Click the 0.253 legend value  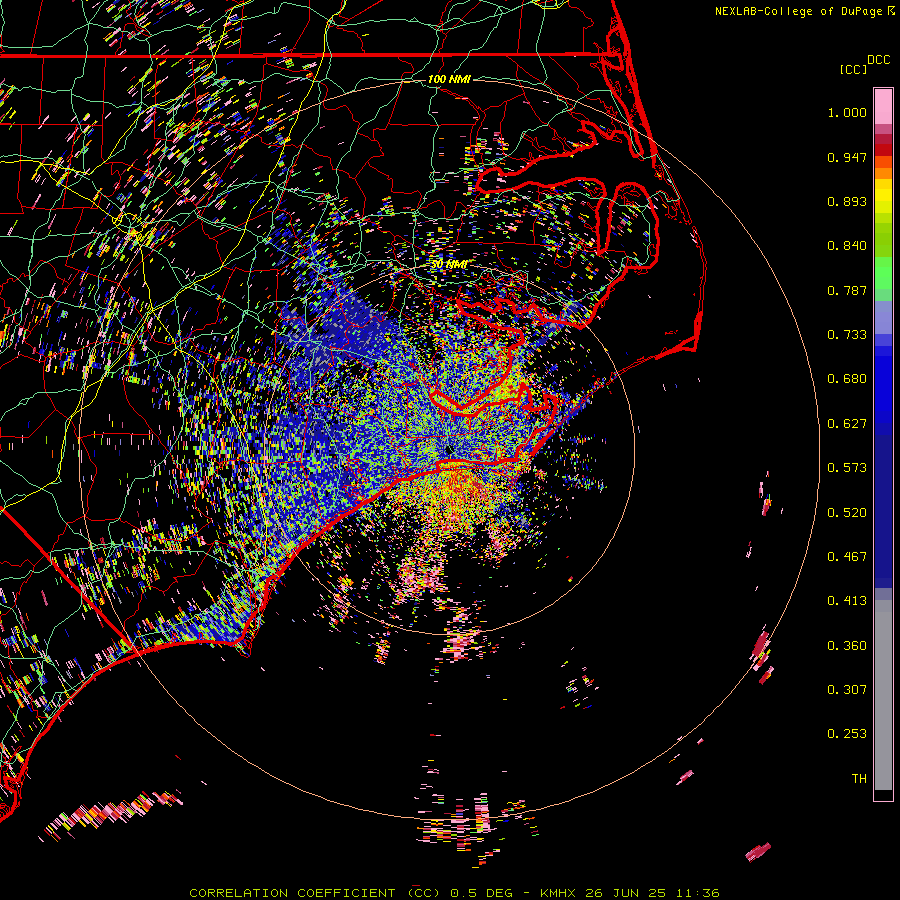pos(847,734)
